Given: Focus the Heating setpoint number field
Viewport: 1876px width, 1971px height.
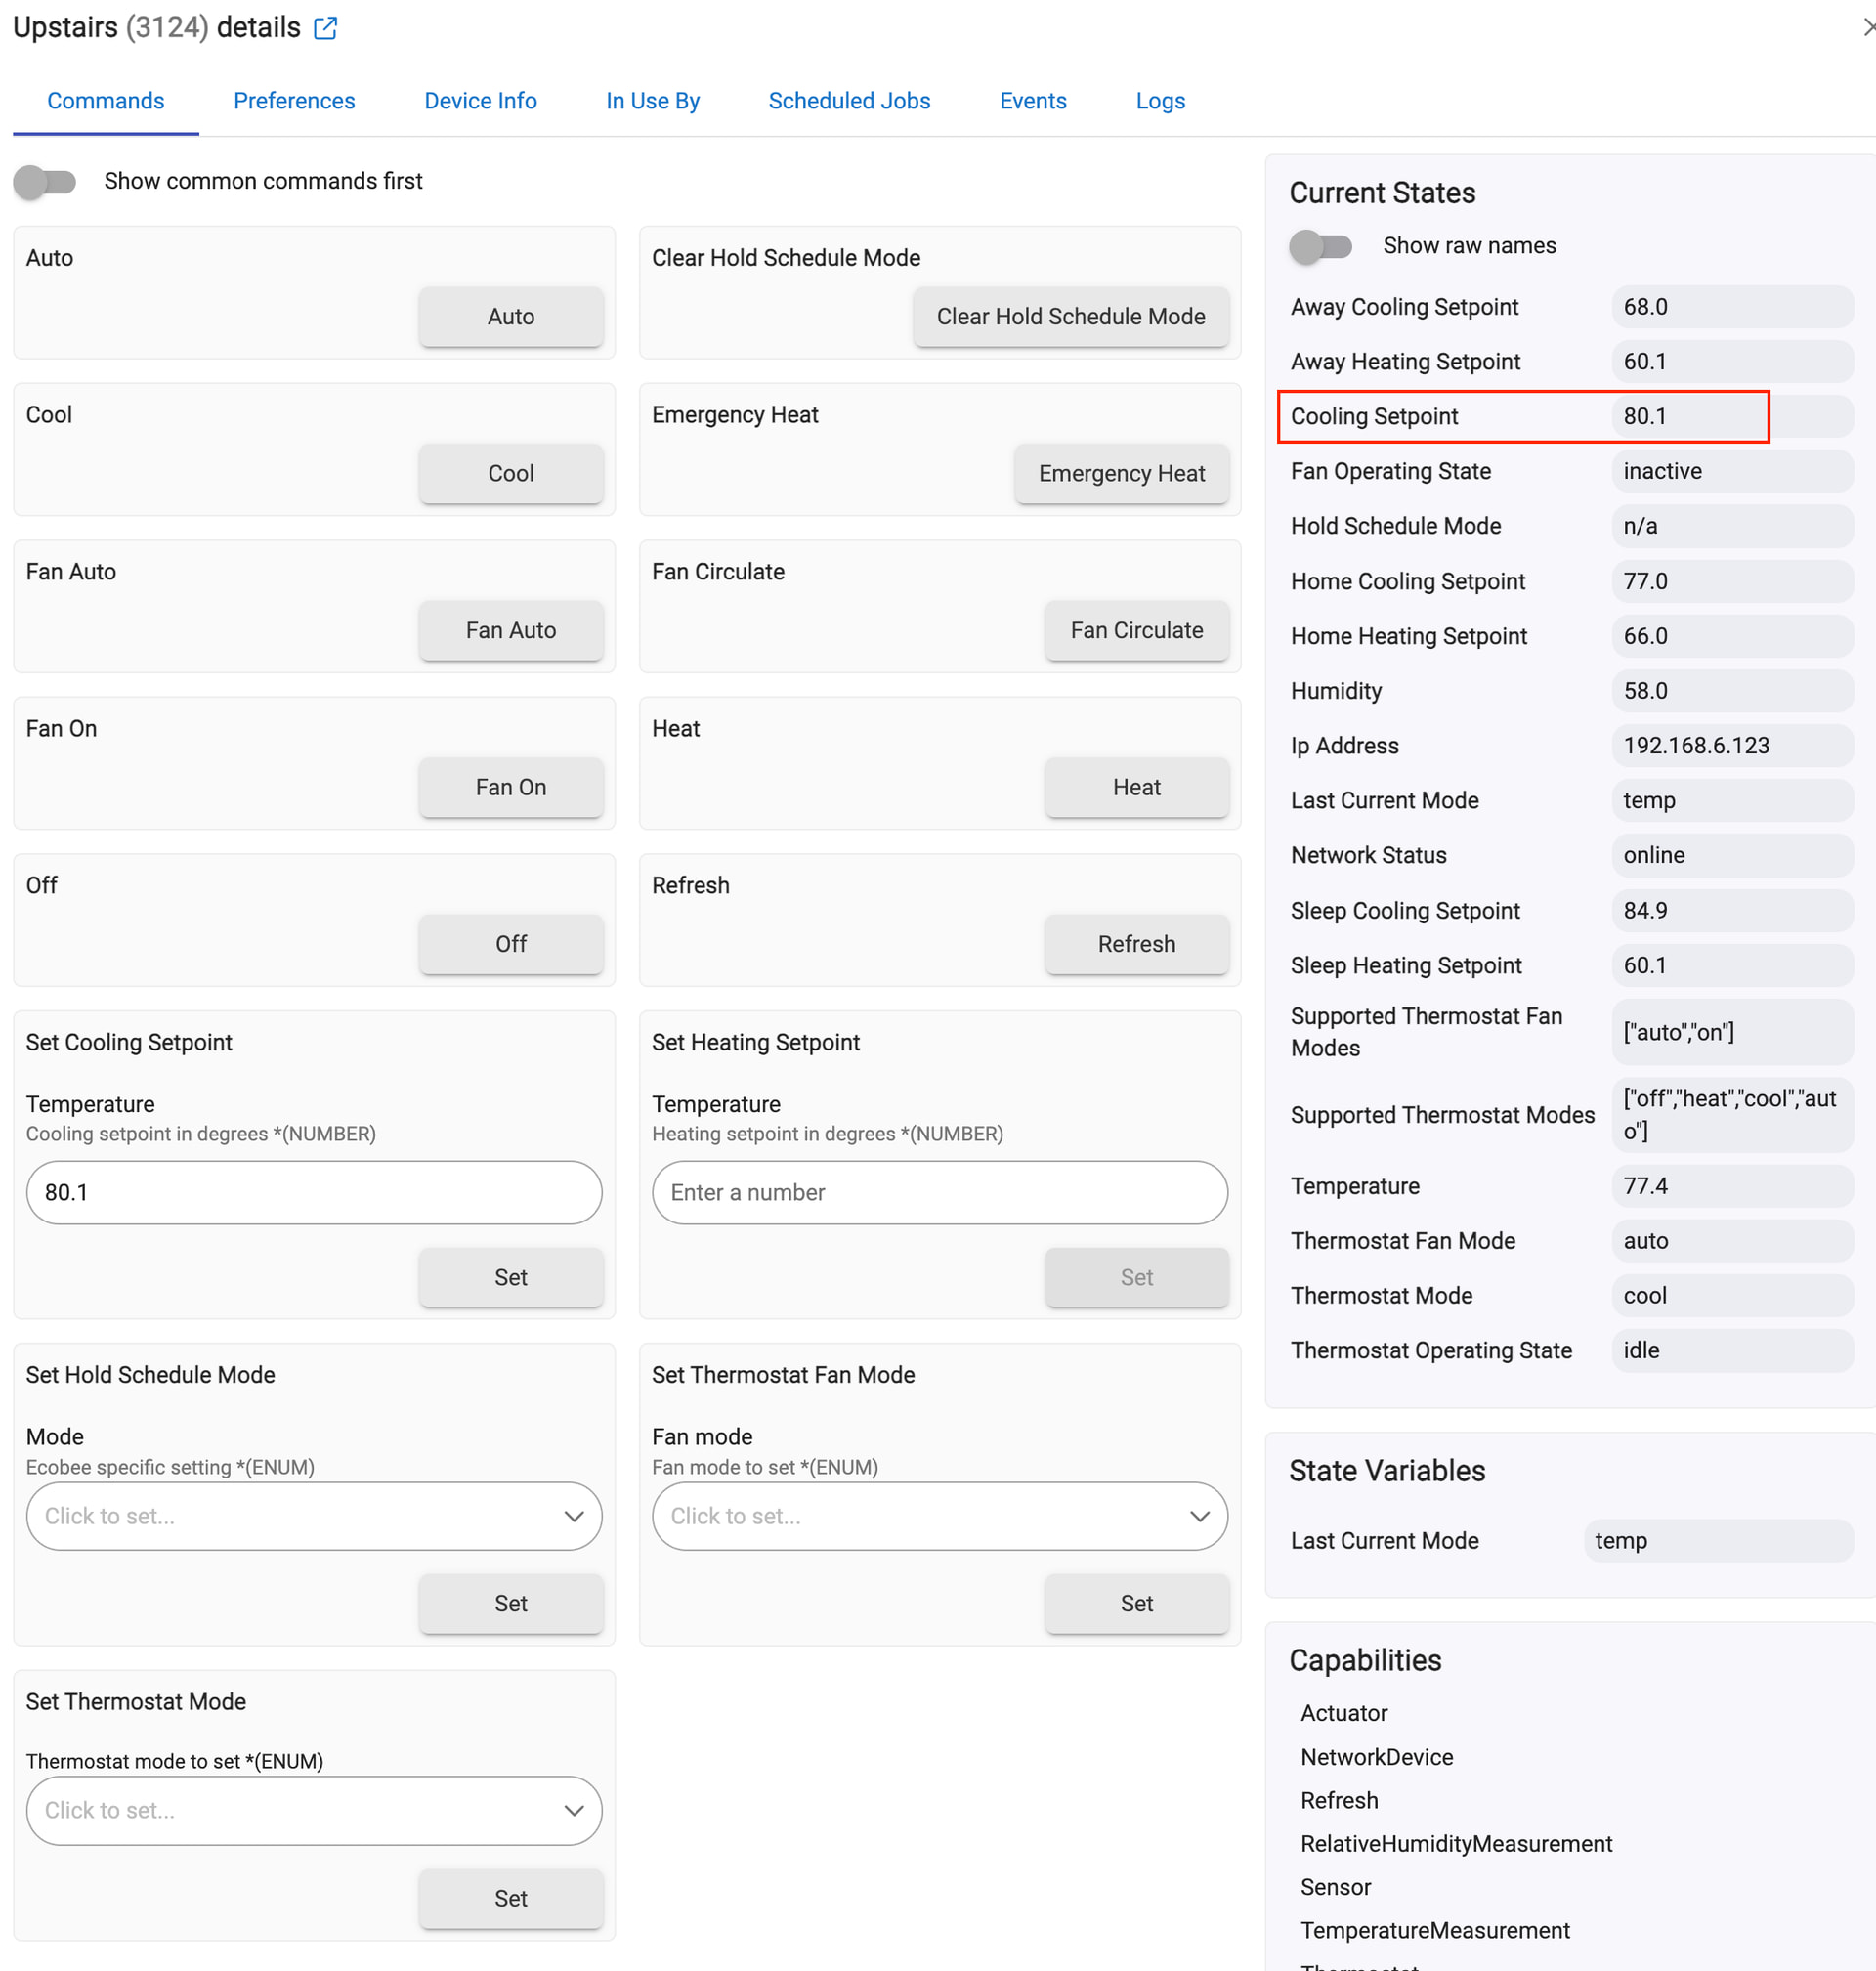Looking at the screenshot, I should click(x=939, y=1192).
